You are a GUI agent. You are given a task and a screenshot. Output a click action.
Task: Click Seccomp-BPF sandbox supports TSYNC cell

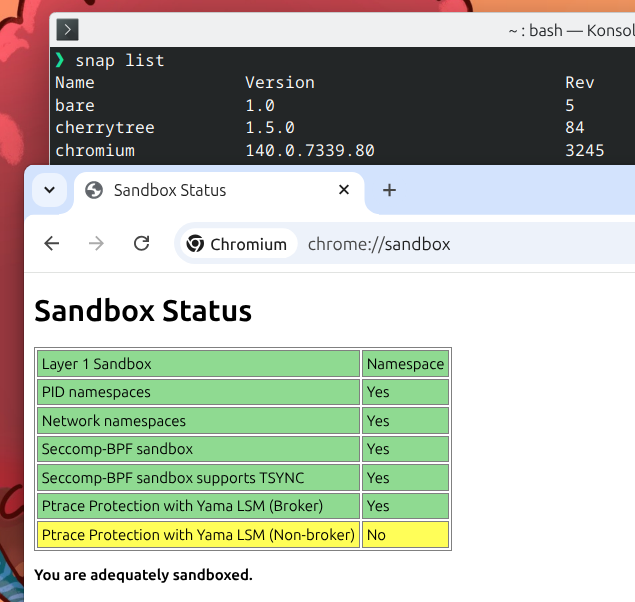198,478
